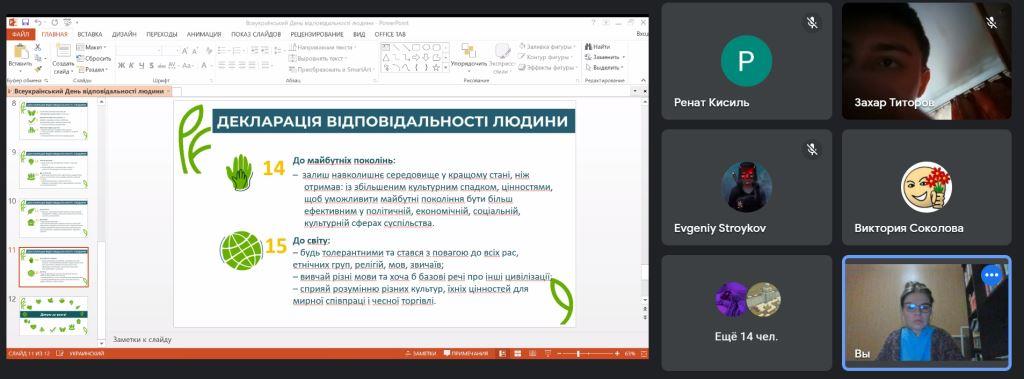Expand the Выделить select dropdown
This screenshot has width=1024, height=379.
pyautogui.click(x=605, y=67)
